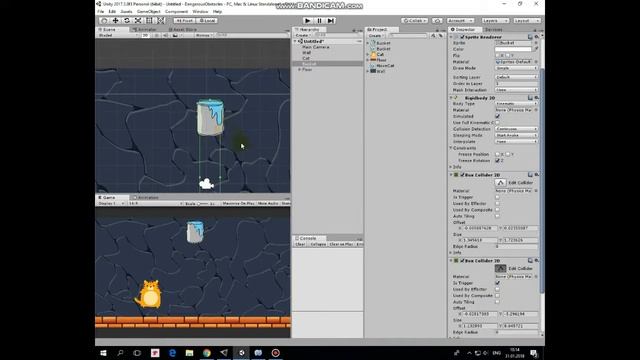The width and height of the screenshot is (640, 360).
Task: Open Collision Detection dropdown
Action: (x=516, y=129)
